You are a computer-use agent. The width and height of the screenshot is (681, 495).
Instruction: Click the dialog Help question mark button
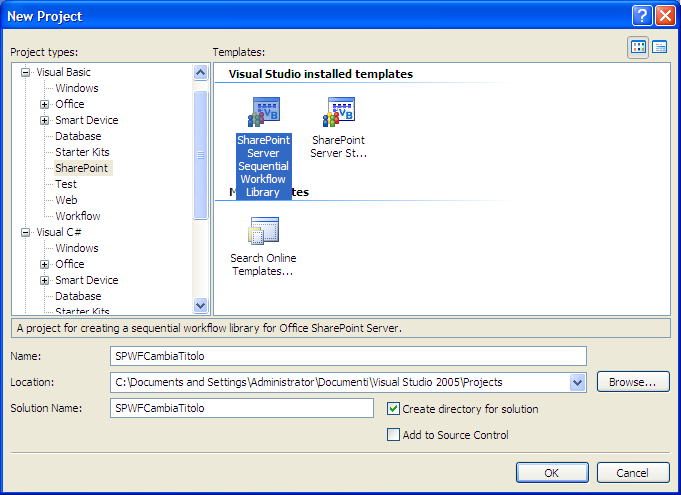click(641, 16)
